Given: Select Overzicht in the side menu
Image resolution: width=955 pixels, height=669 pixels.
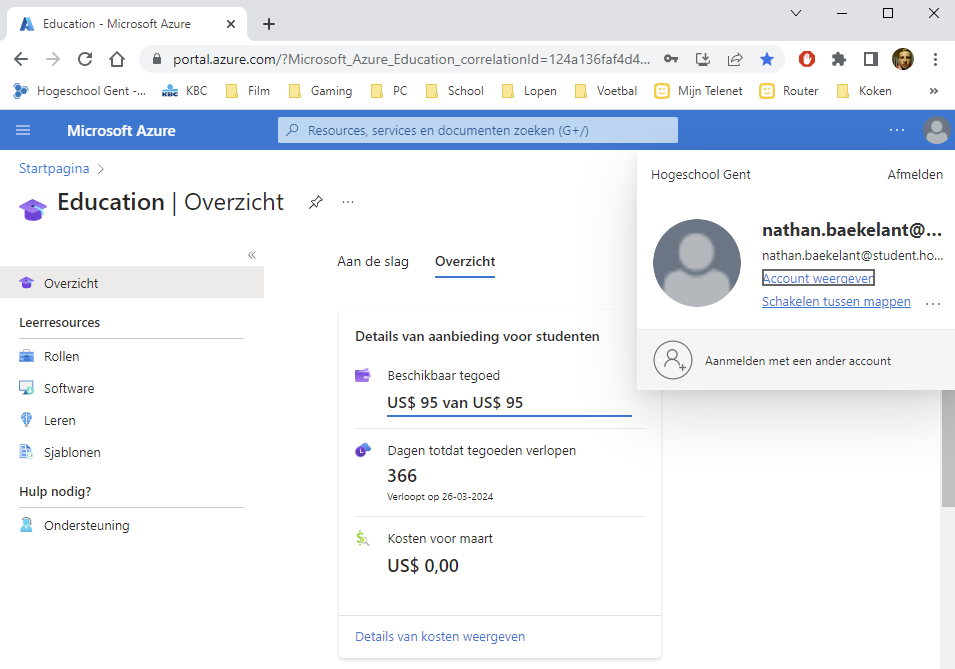Looking at the screenshot, I should [x=132, y=283].
